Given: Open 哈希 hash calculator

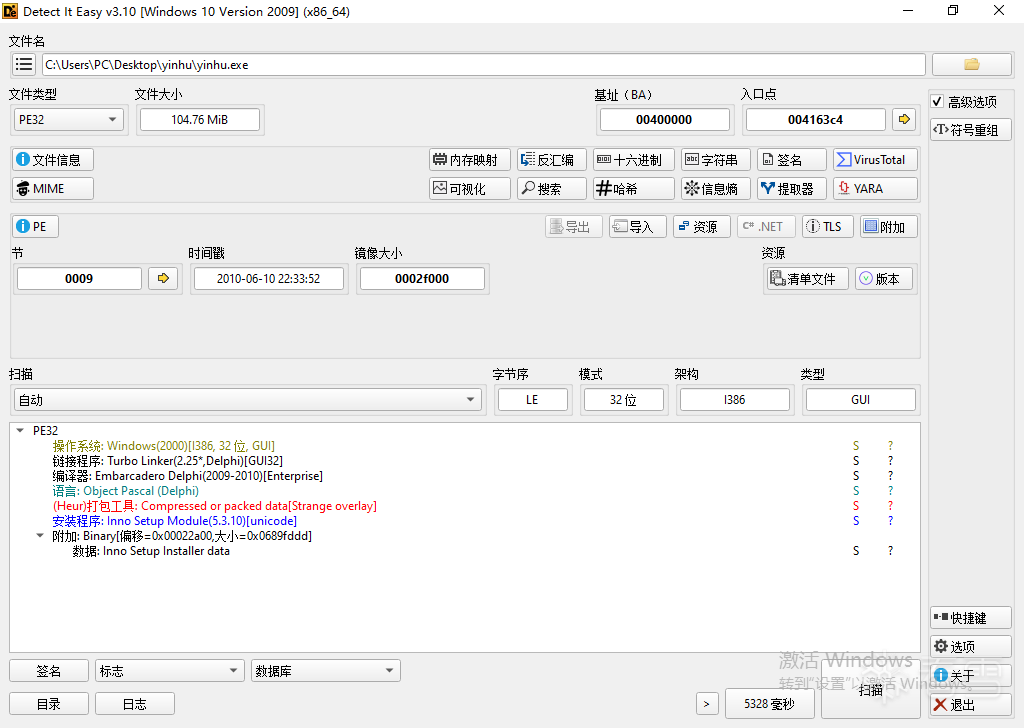Looking at the screenshot, I should (x=633, y=189).
